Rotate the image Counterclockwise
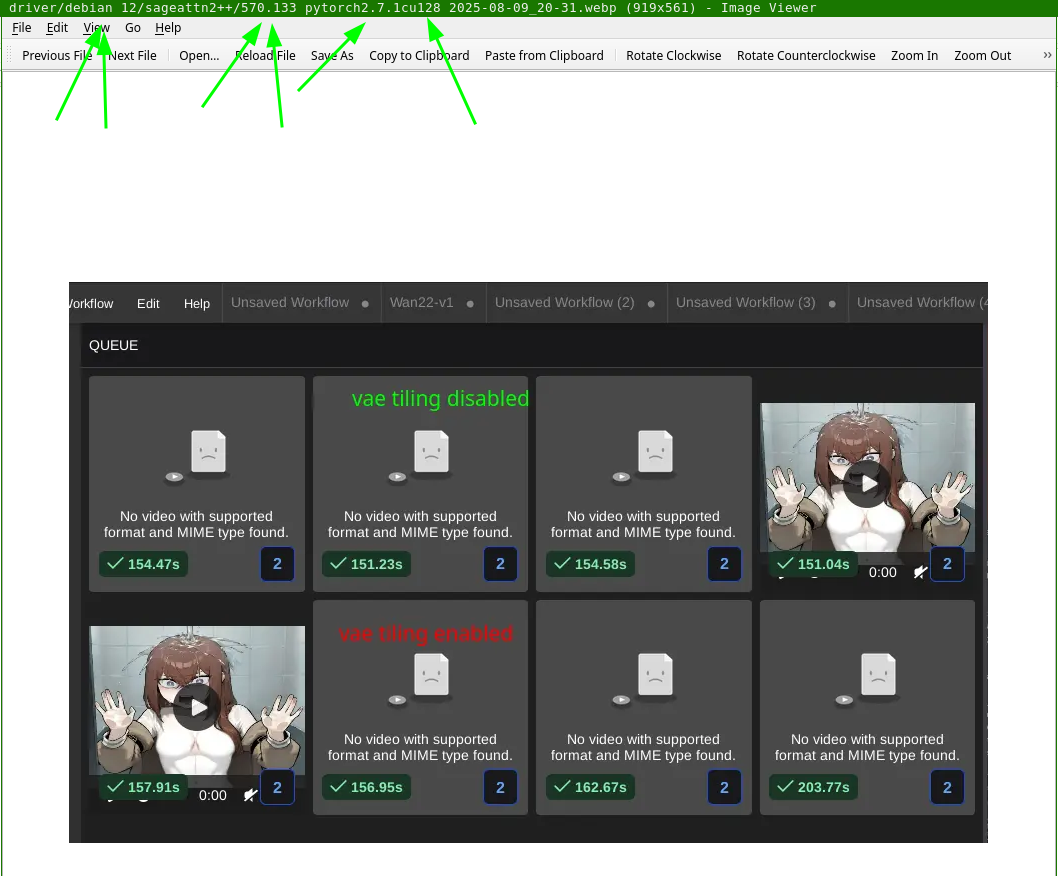Screen dimensions: 1058x876 pos(806,55)
